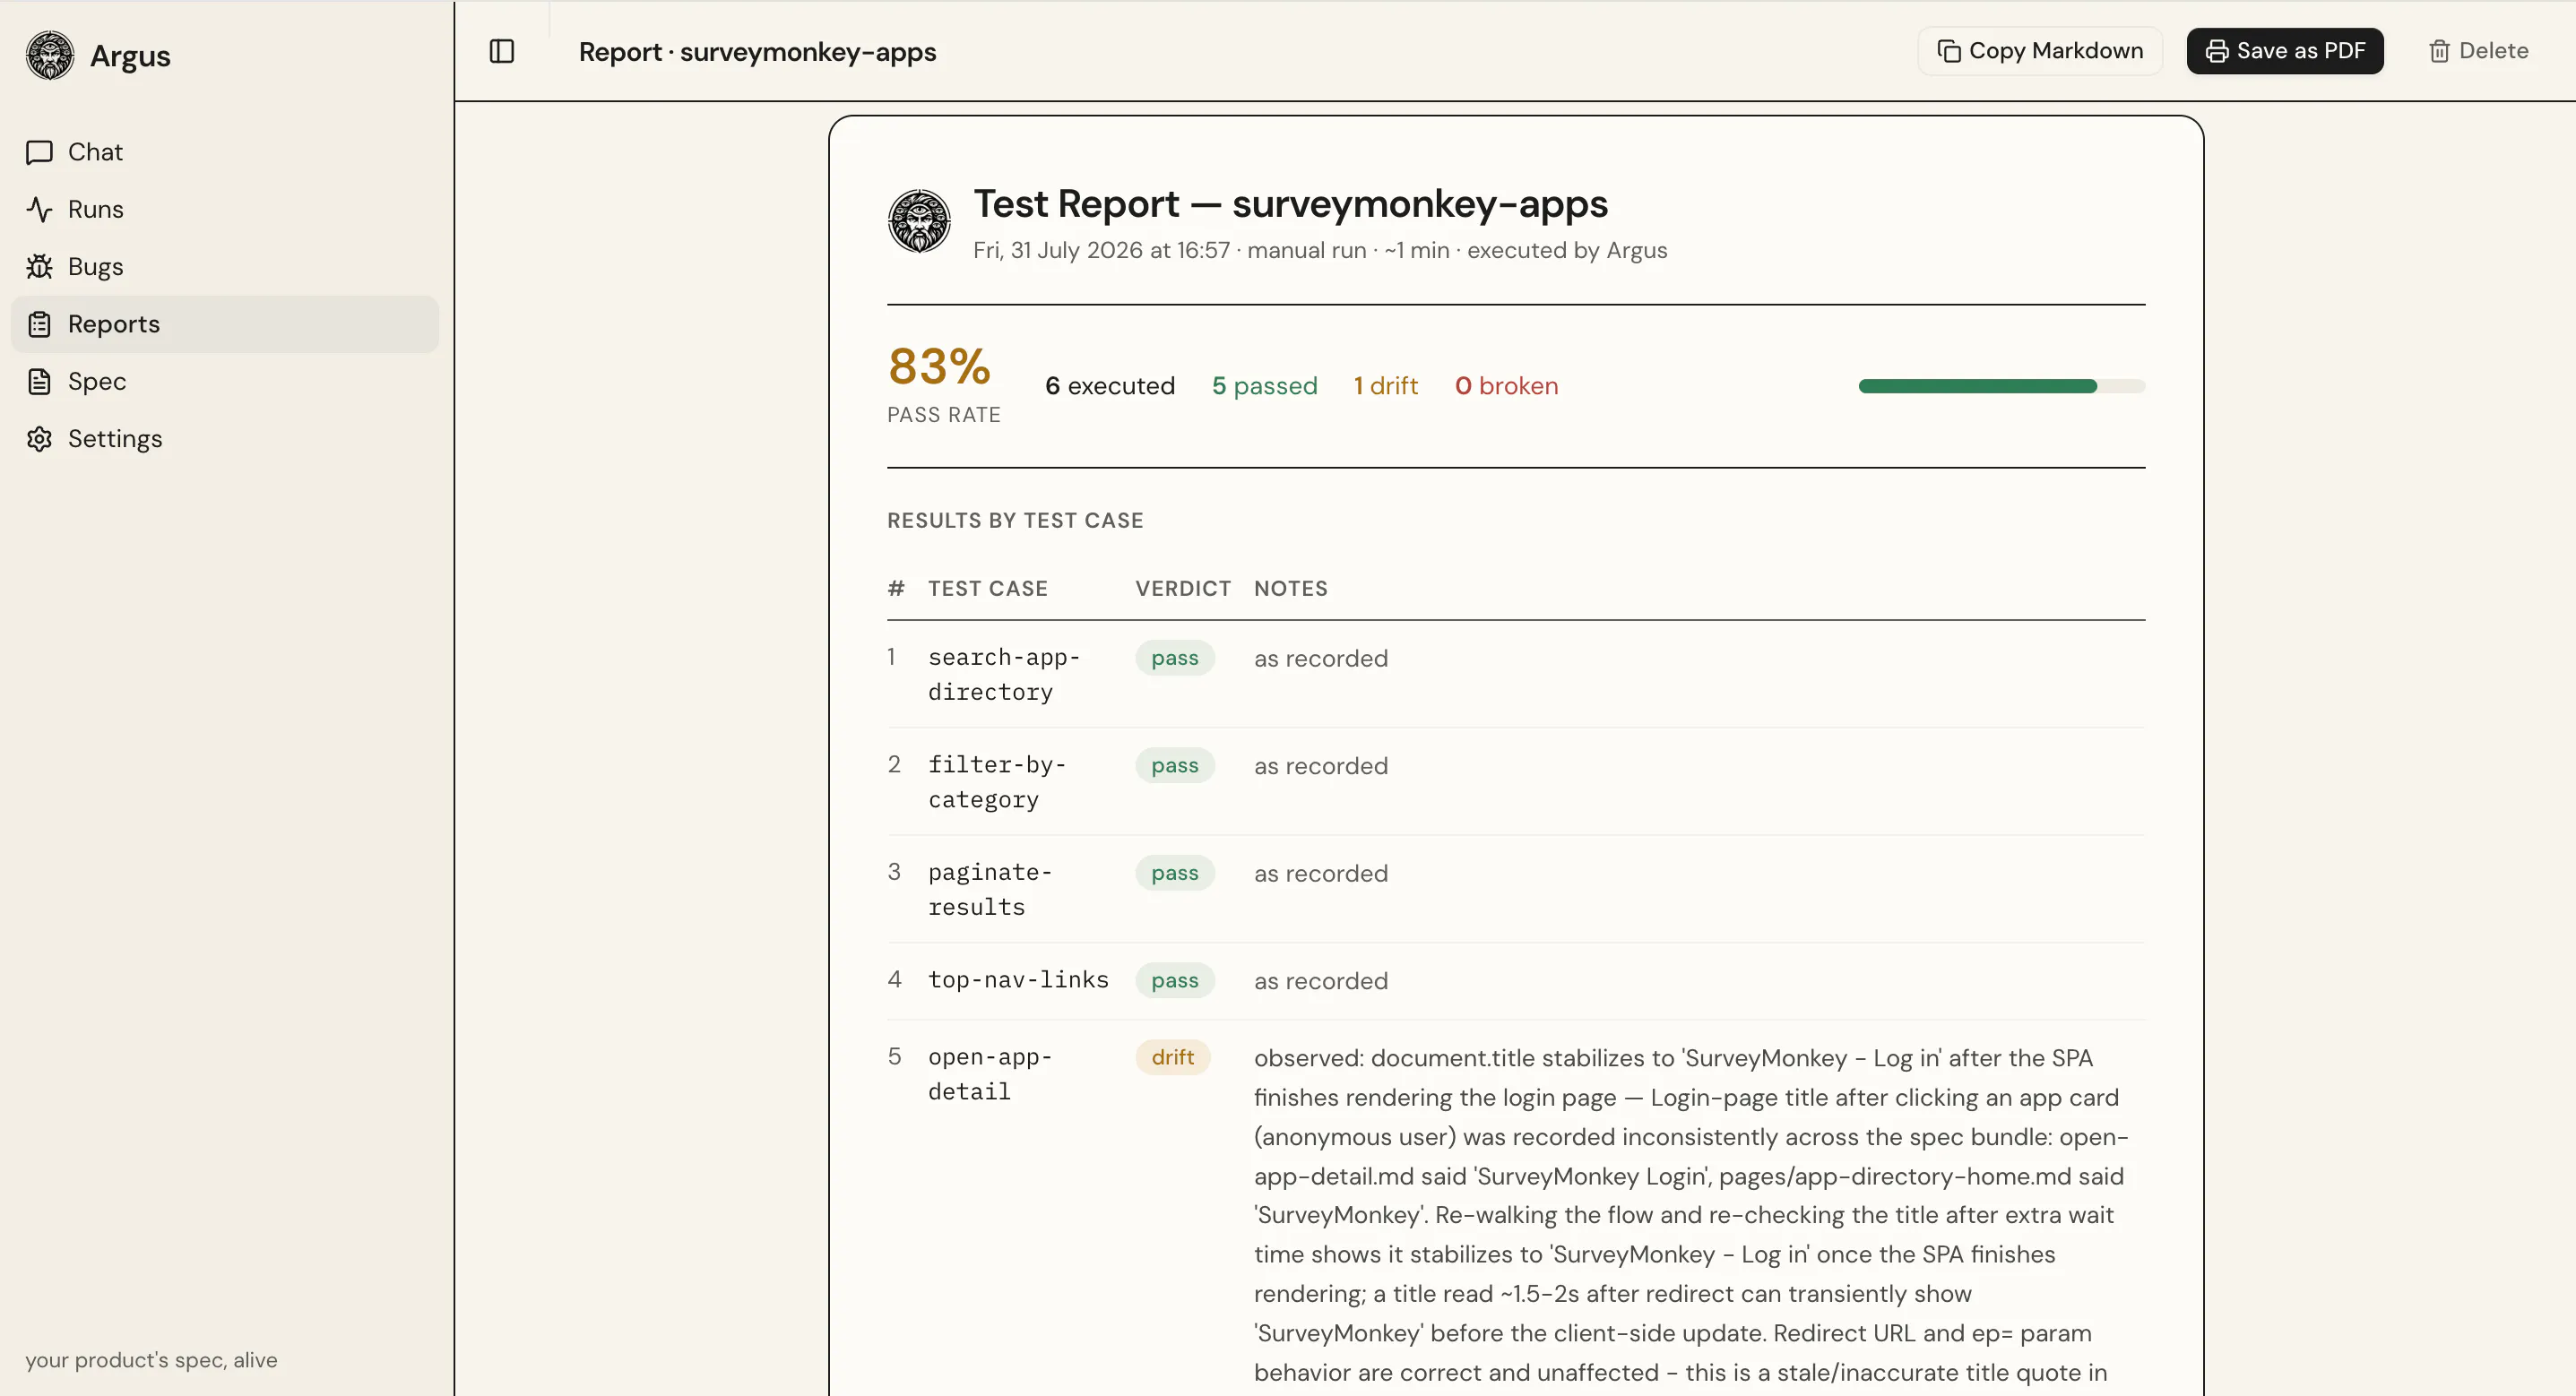Viewport: 2576px width, 1396px height.
Task: Open Runs via its activity pulse icon
Action: tap(39, 209)
